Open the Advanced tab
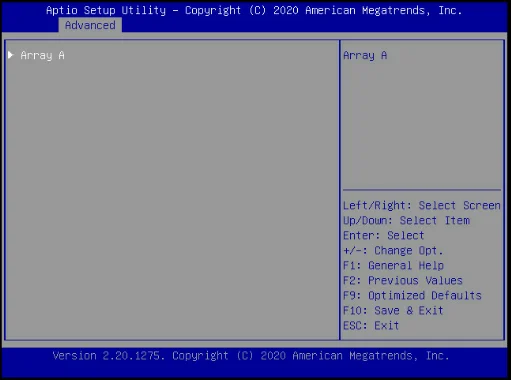511x380 pixels. click(90, 25)
